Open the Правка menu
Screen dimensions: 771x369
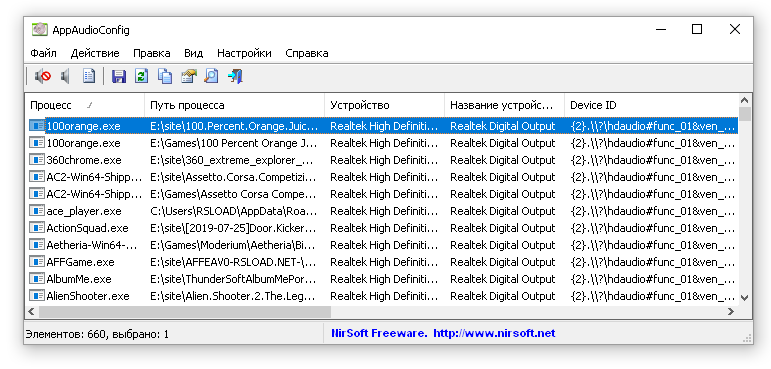151,53
